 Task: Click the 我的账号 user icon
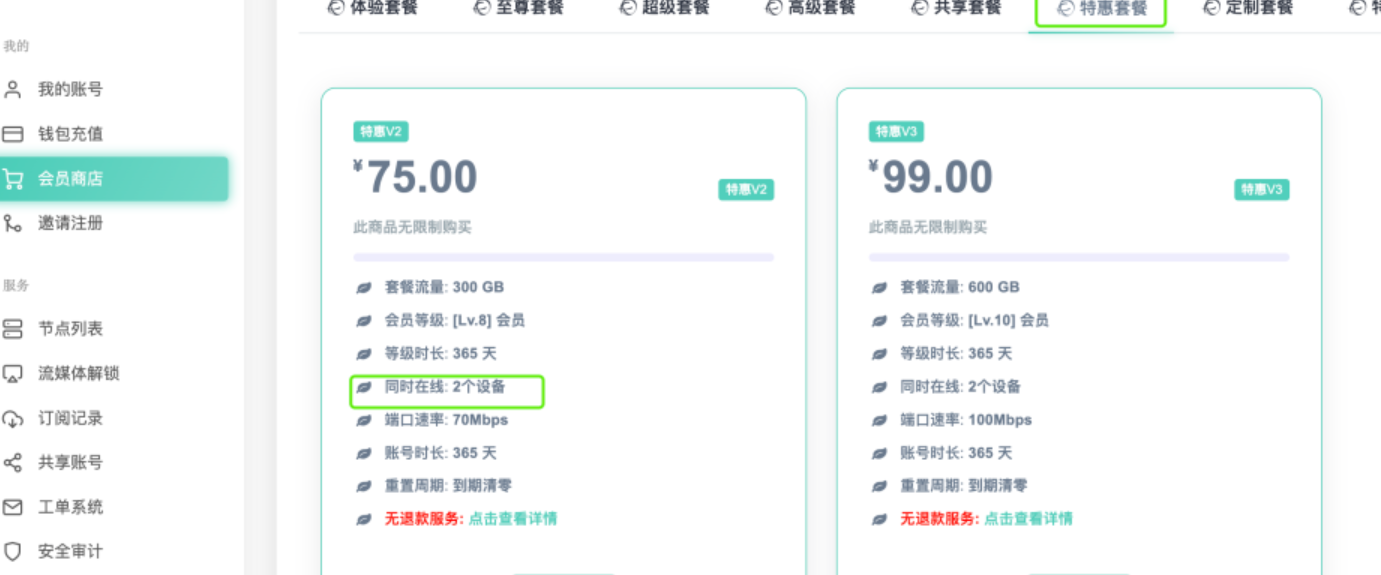pyautogui.click(x=13, y=89)
